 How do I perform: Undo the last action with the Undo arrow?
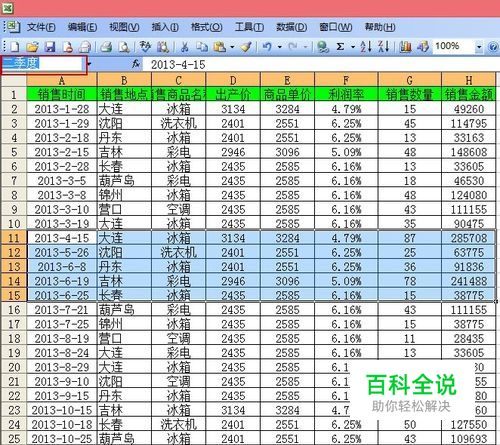pos(267,47)
